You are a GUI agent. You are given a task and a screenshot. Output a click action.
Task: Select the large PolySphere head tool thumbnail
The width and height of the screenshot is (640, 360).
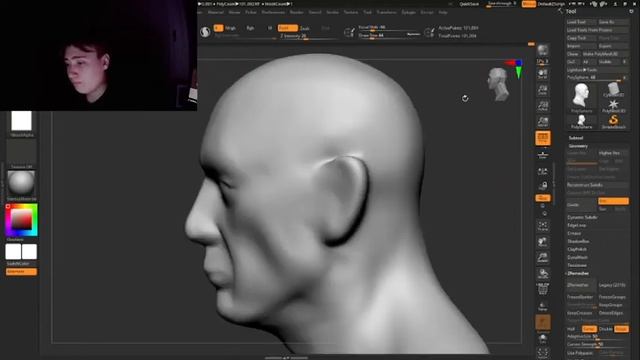click(x=581, y=96)
